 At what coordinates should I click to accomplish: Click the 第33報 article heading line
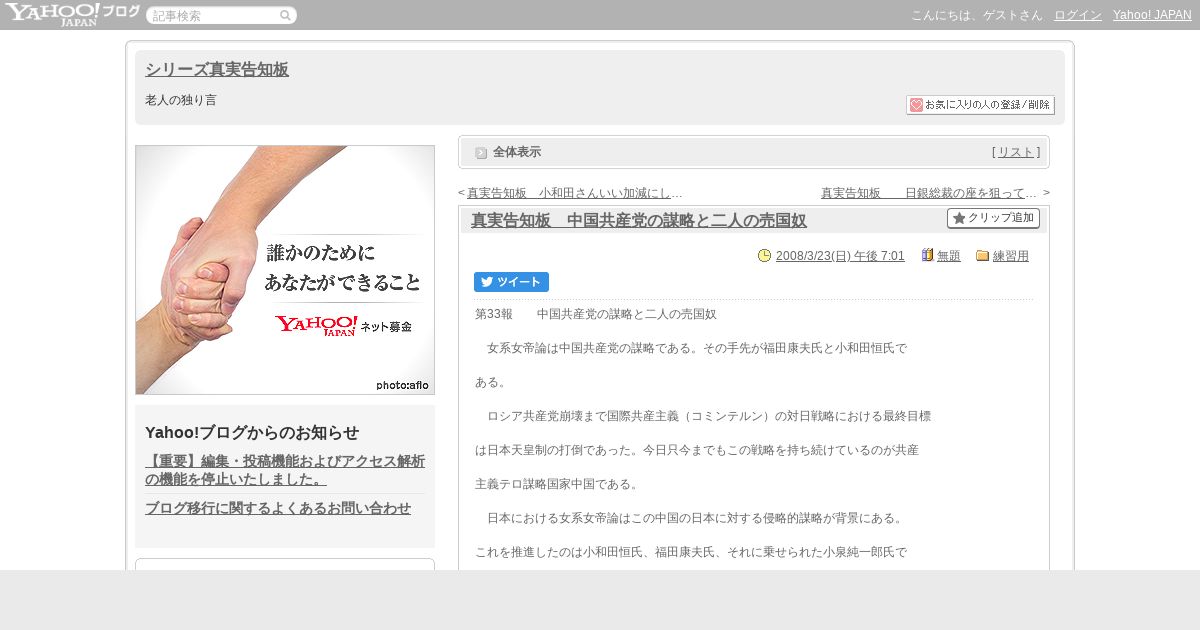(596, 314)
